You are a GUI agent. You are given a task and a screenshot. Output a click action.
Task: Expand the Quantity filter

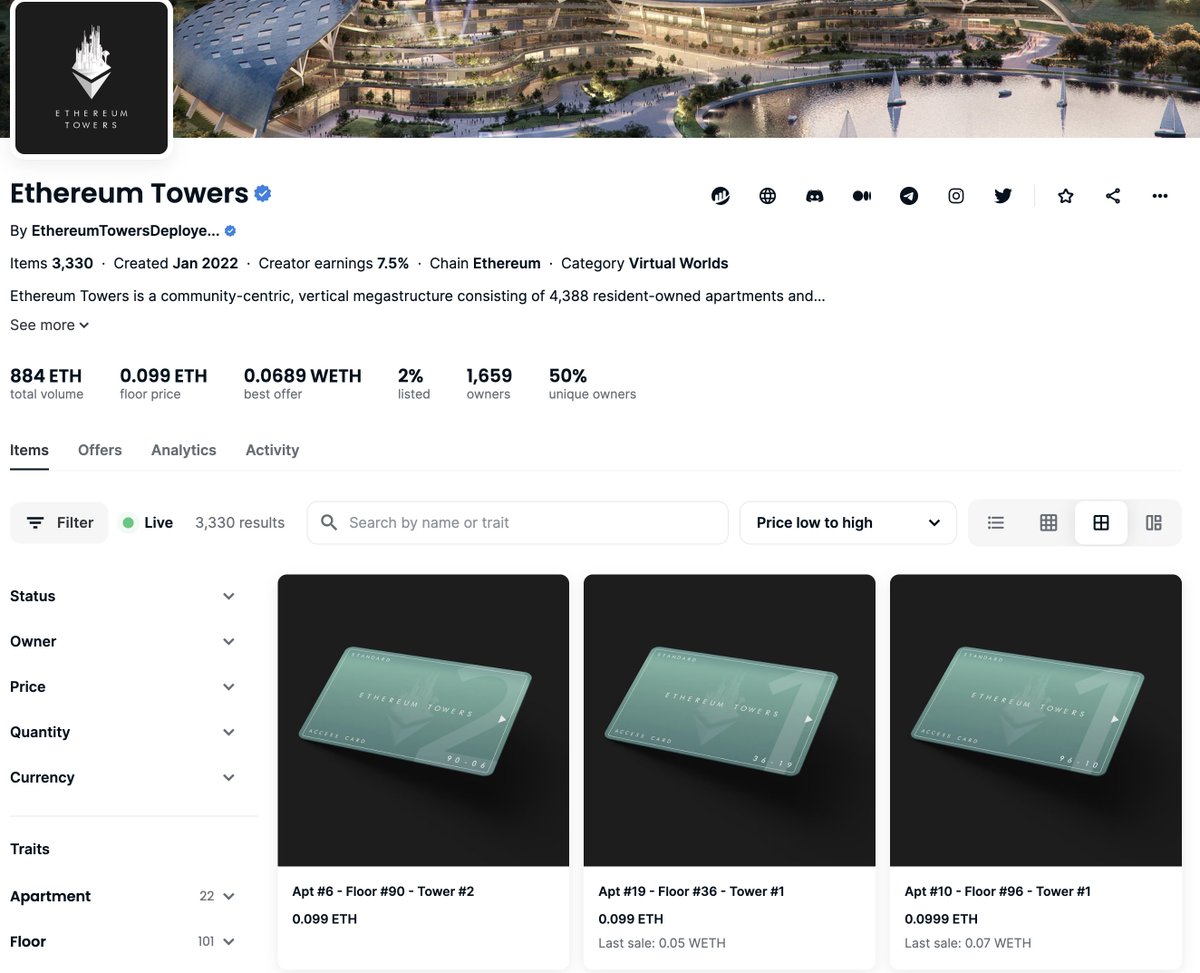pyautogui.click(x=124, y=732)
